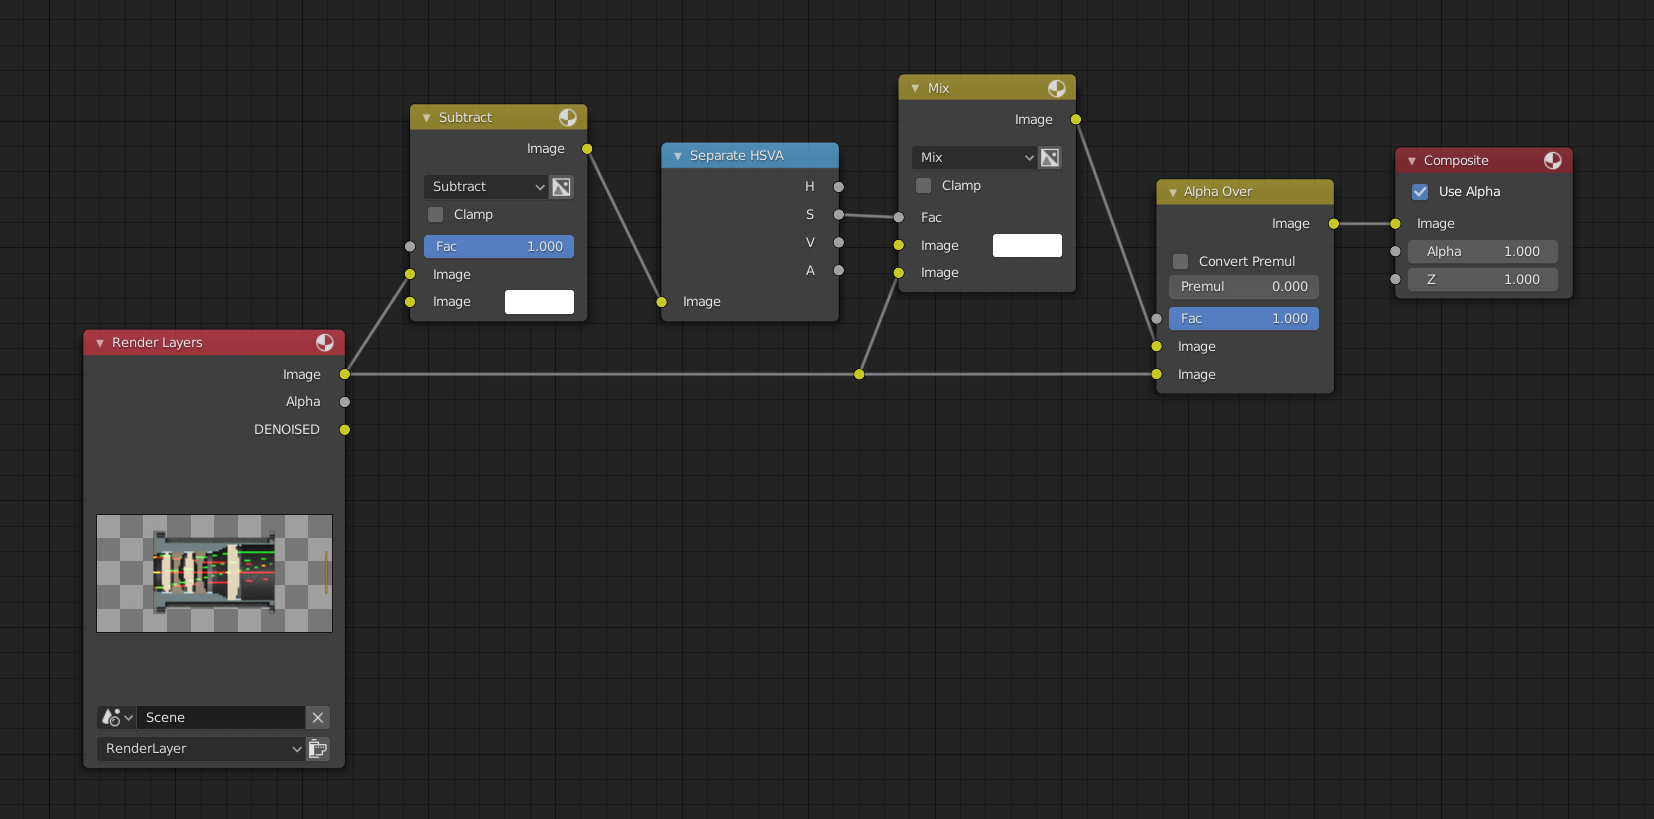This screenshot has width=1654, height=819.
Task: Click the Render Layers preview sphere icon
Action: pyautogui.click(x=324, y=342)
